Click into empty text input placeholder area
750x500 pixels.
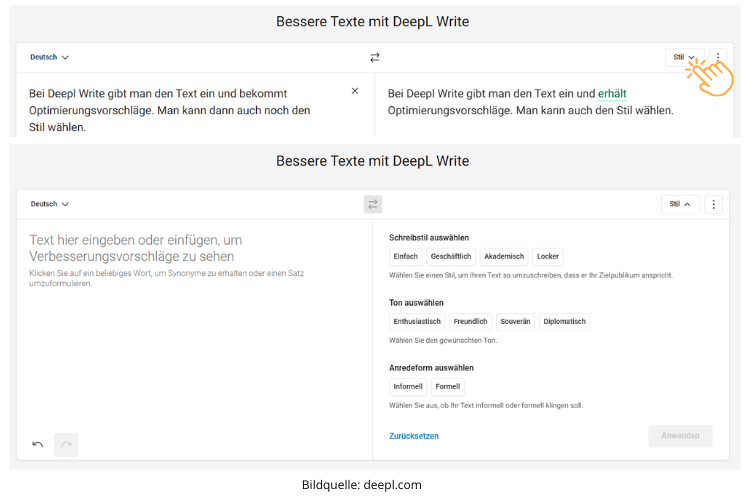(x=136, y=248)
